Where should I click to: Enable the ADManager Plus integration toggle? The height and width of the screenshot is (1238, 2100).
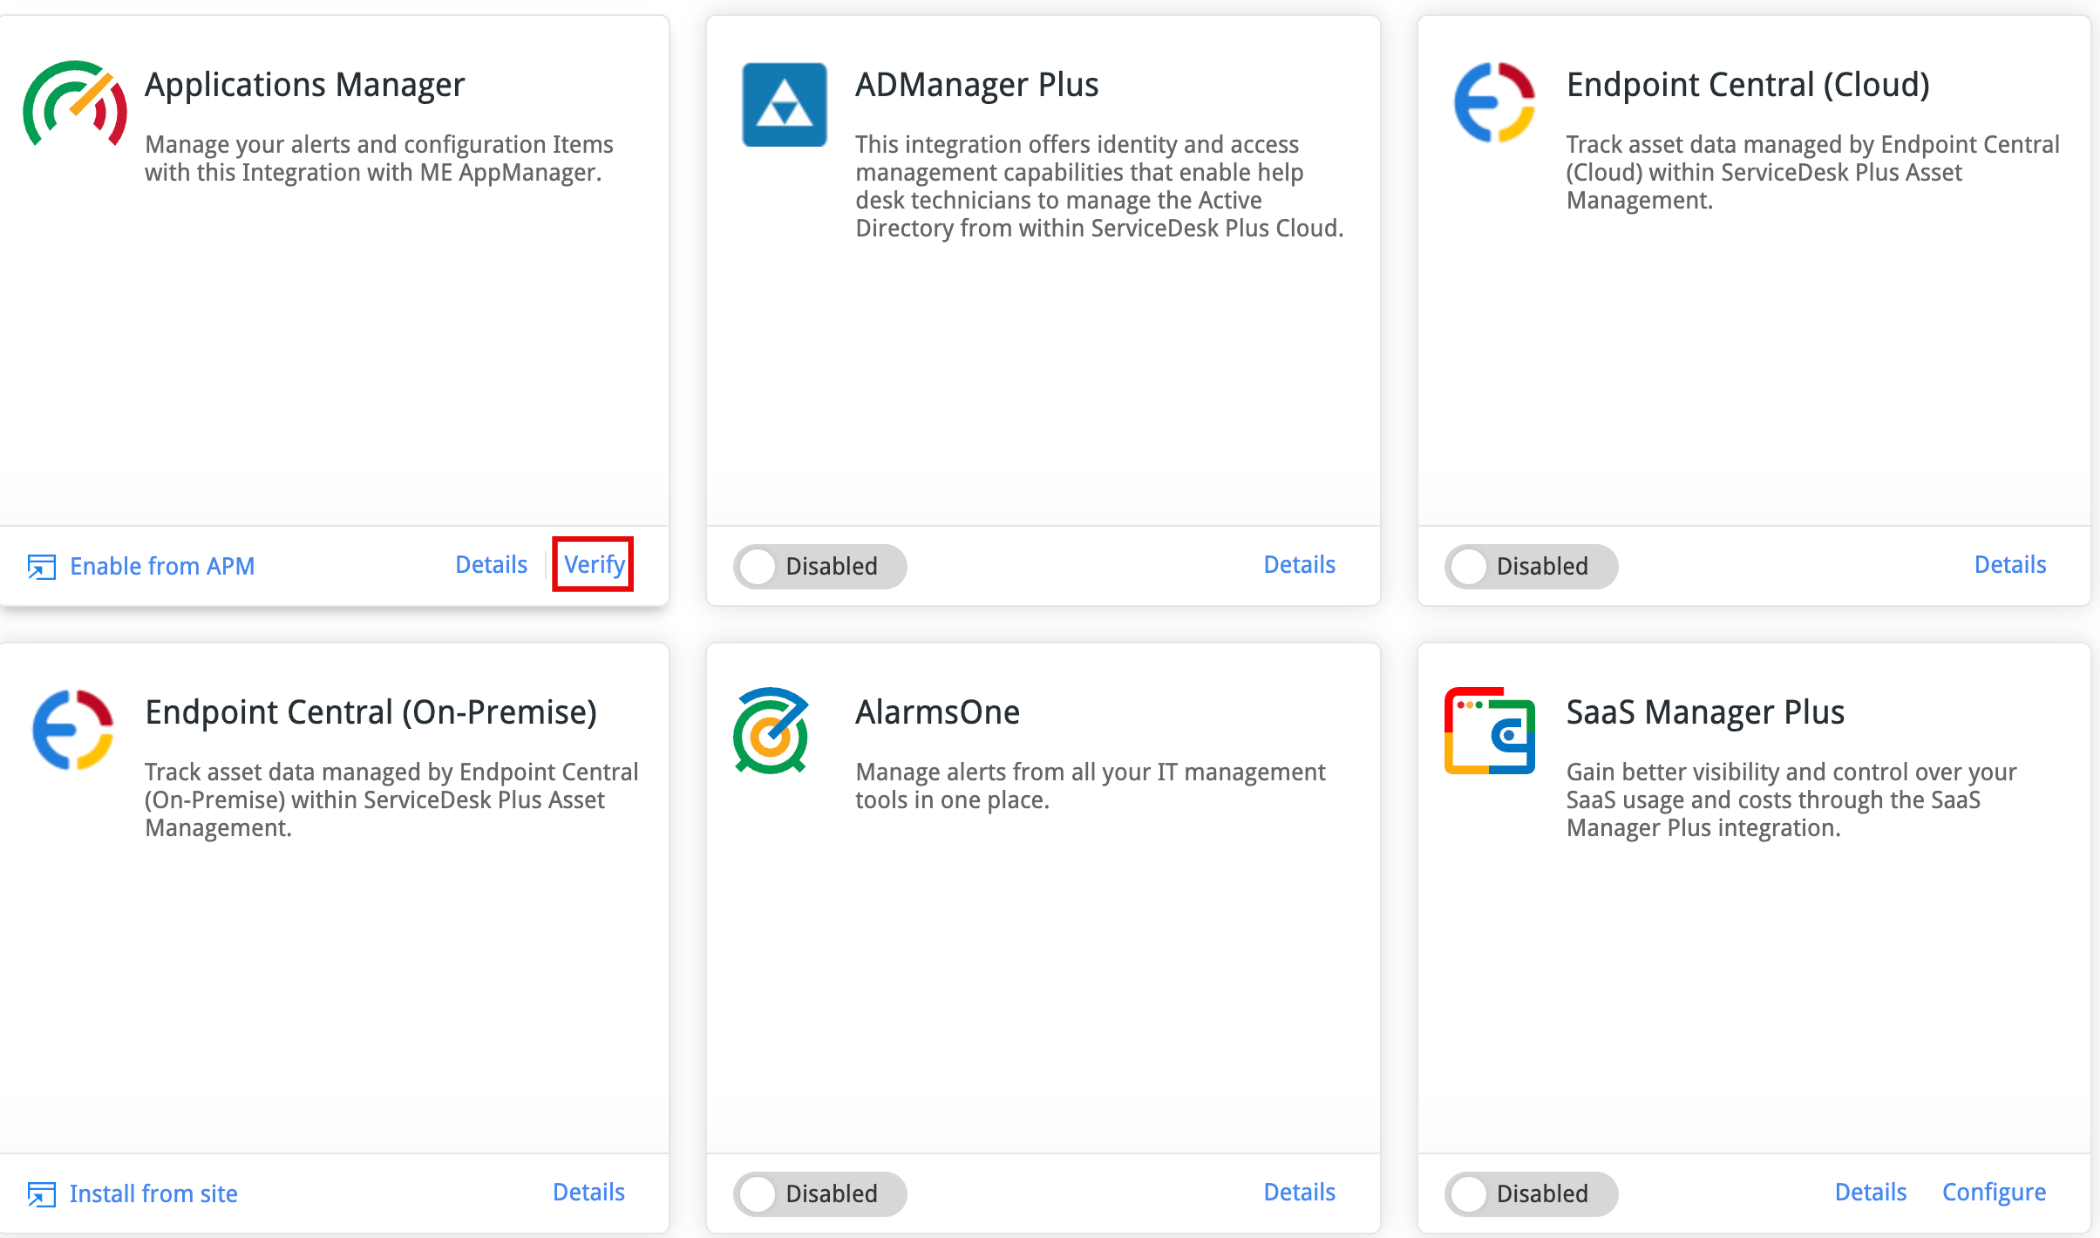pyautogui.click(x=820, y=566)
